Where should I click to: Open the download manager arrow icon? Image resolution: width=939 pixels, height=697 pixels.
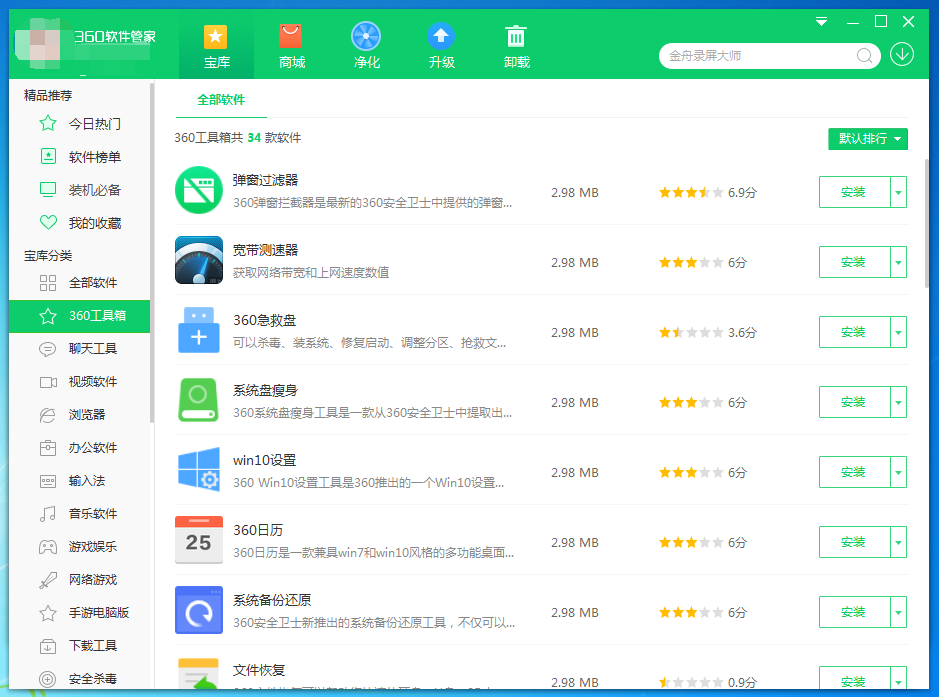[x=901, y=54]
